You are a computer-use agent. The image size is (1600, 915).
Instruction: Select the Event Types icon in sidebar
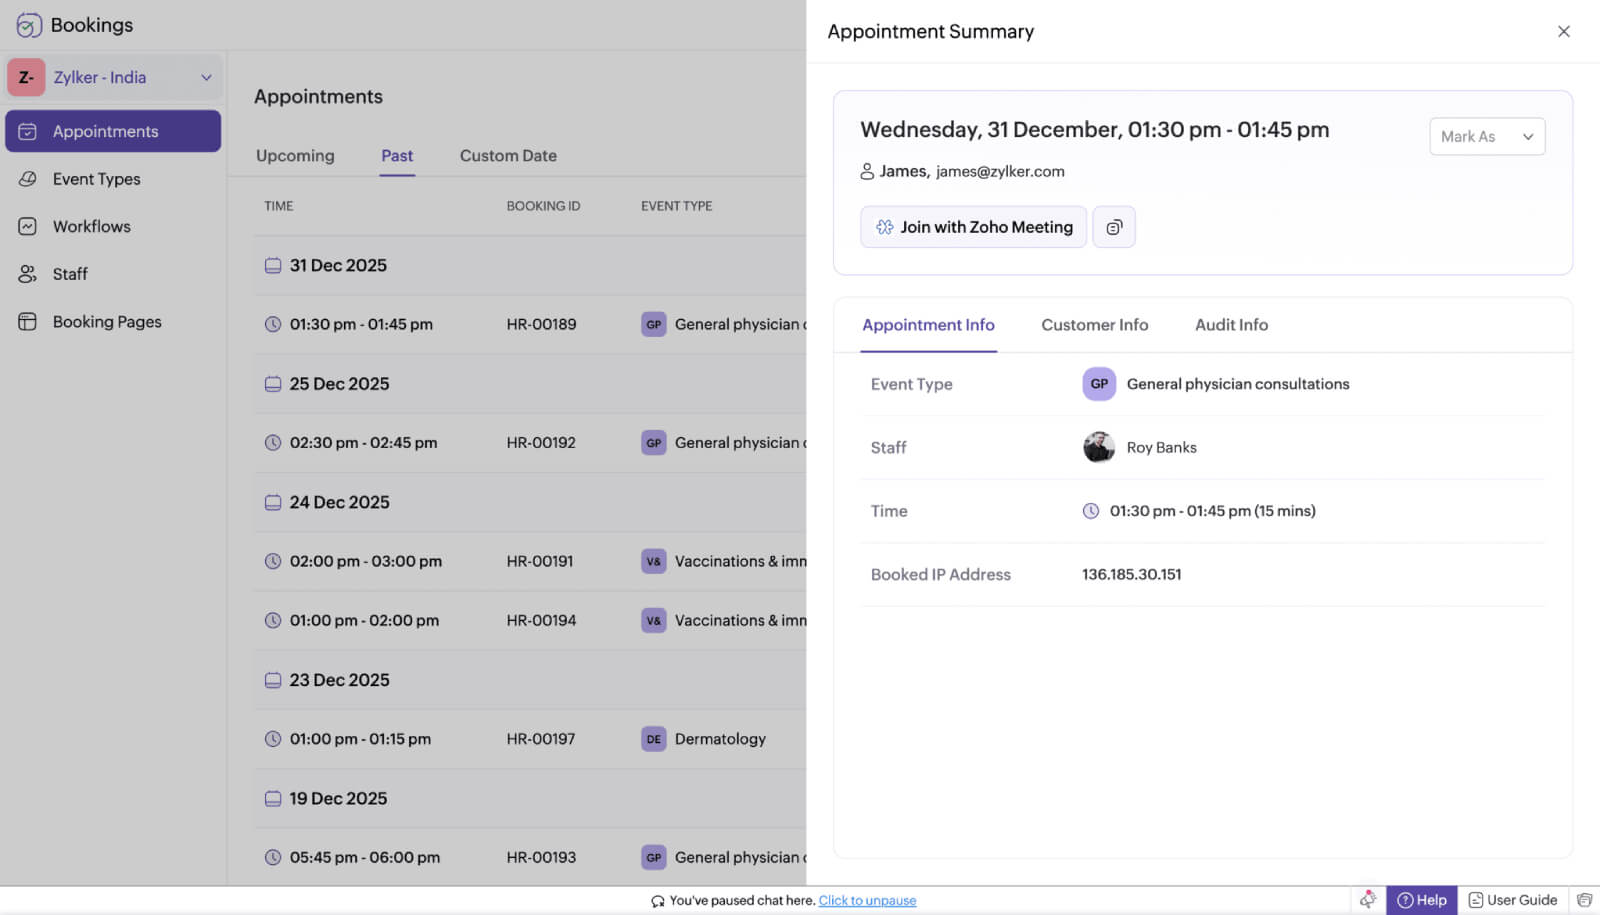(29, 178)
